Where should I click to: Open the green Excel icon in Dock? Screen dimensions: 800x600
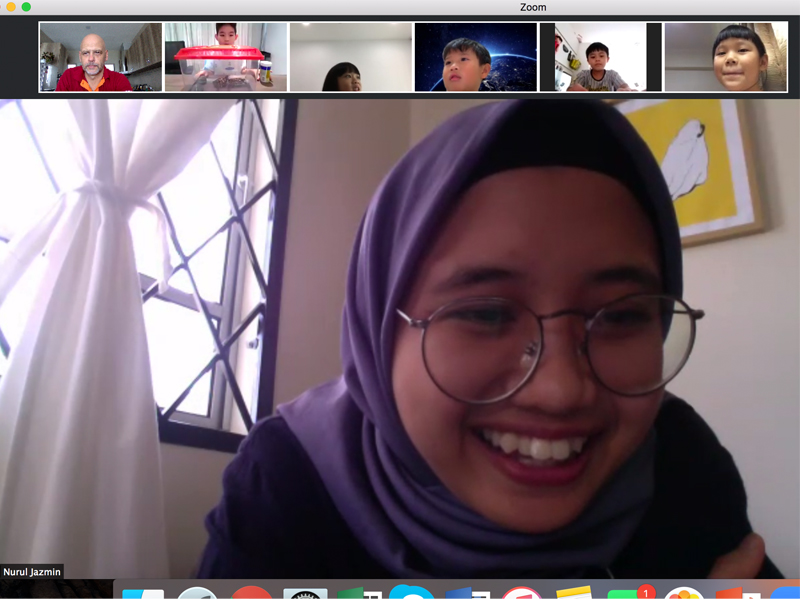click(358, 593)
